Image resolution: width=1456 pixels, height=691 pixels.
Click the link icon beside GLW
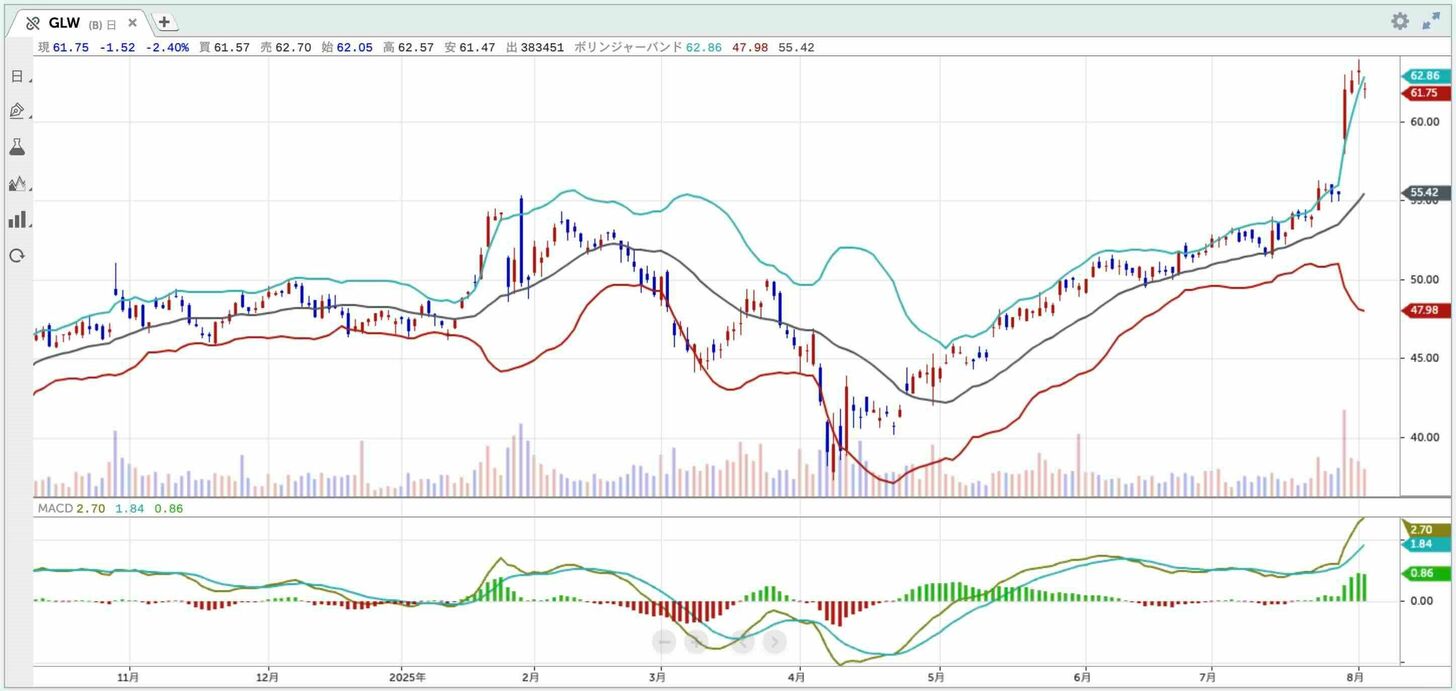(32, 23)
